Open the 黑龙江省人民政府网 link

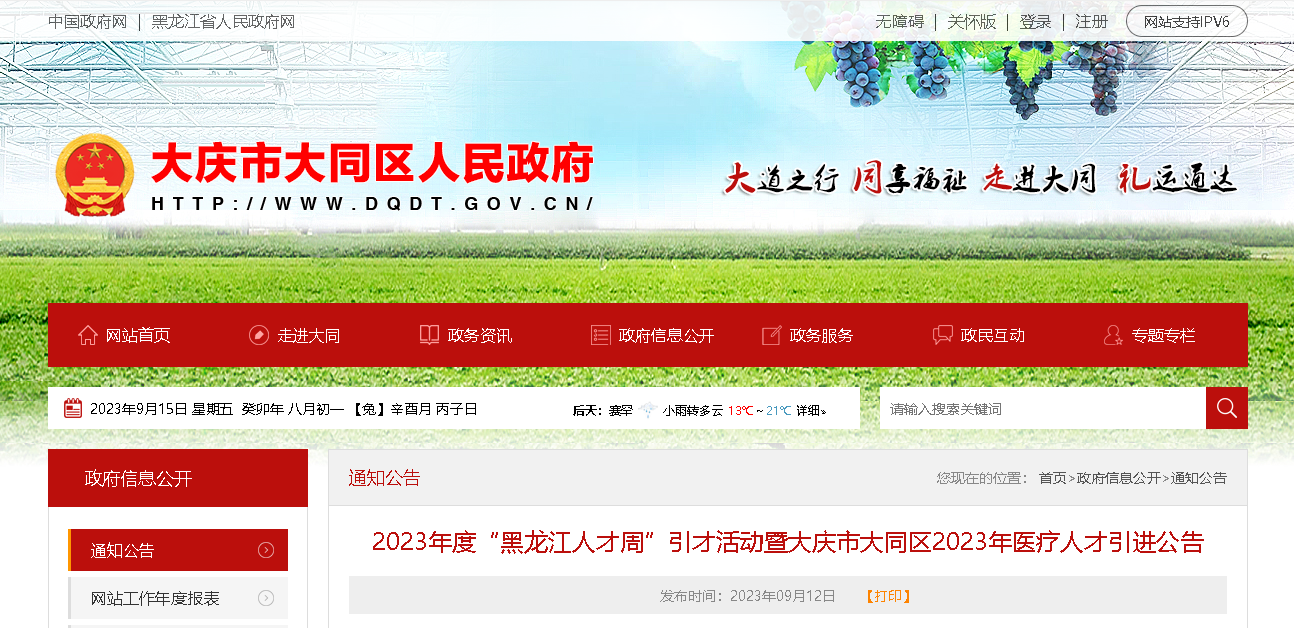[223, 22]
